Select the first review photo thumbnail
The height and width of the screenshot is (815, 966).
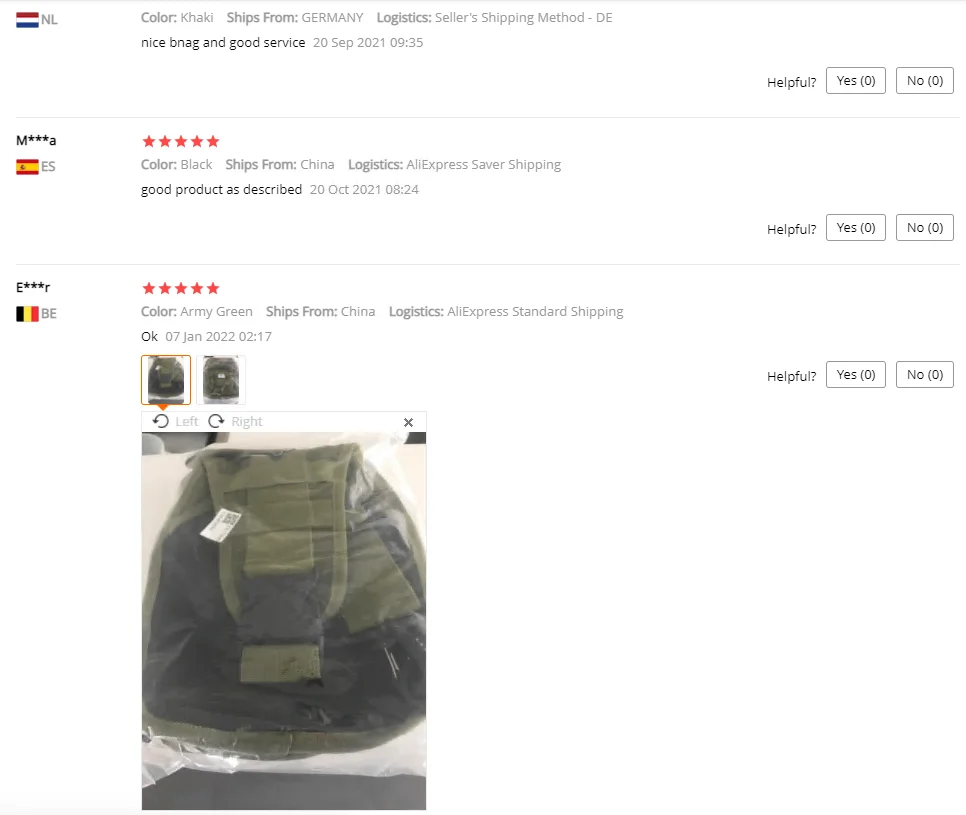[166, 379]
